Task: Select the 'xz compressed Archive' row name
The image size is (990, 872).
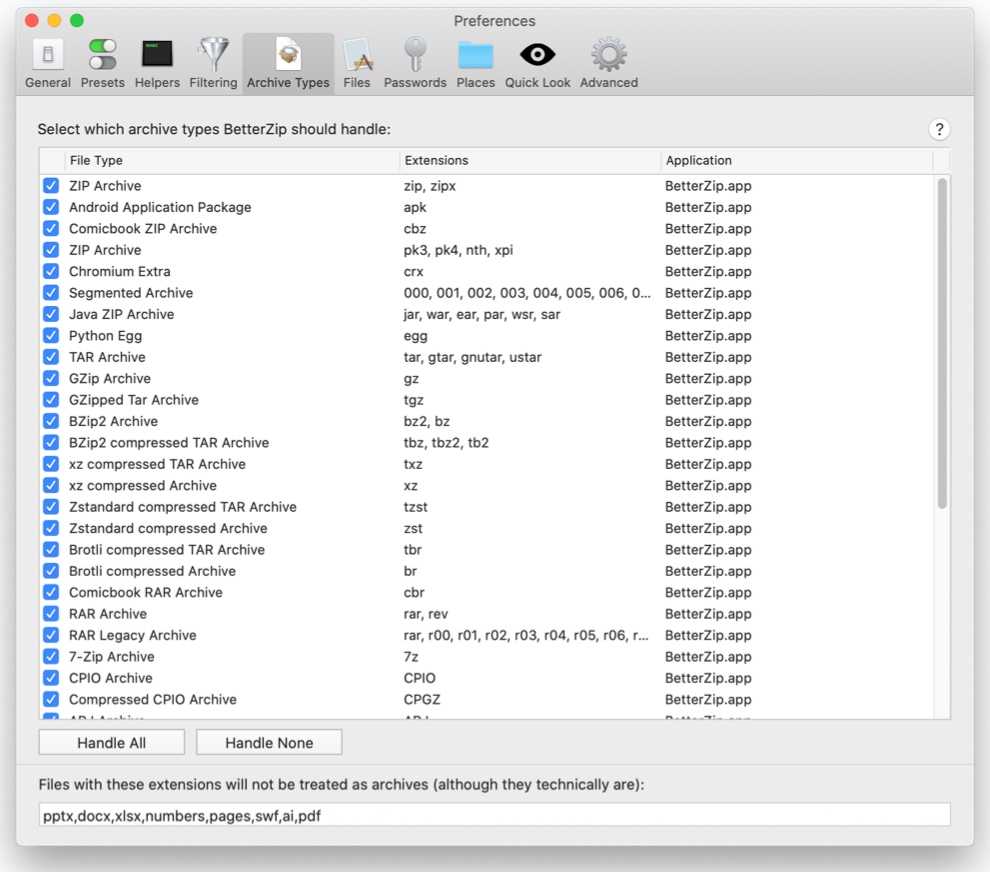Action: click(143, 486)
